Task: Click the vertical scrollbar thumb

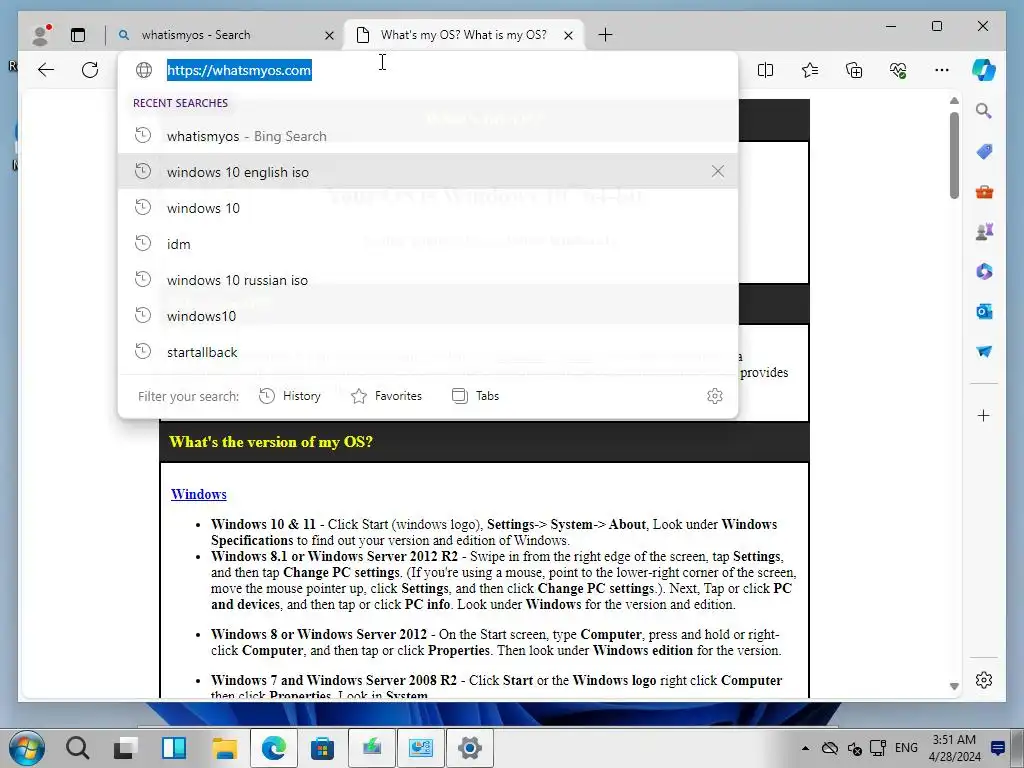Action: (x=954, y=155)
